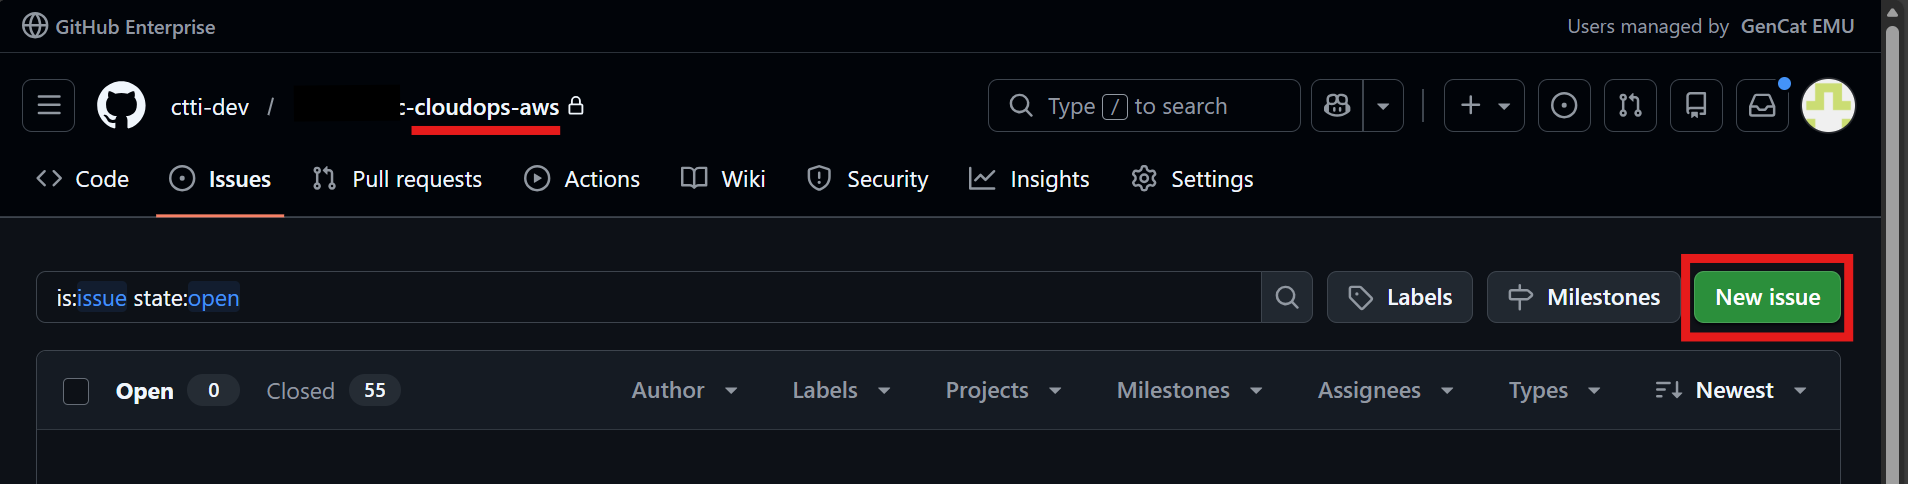Toggle the select all issues checkbox

76,391
